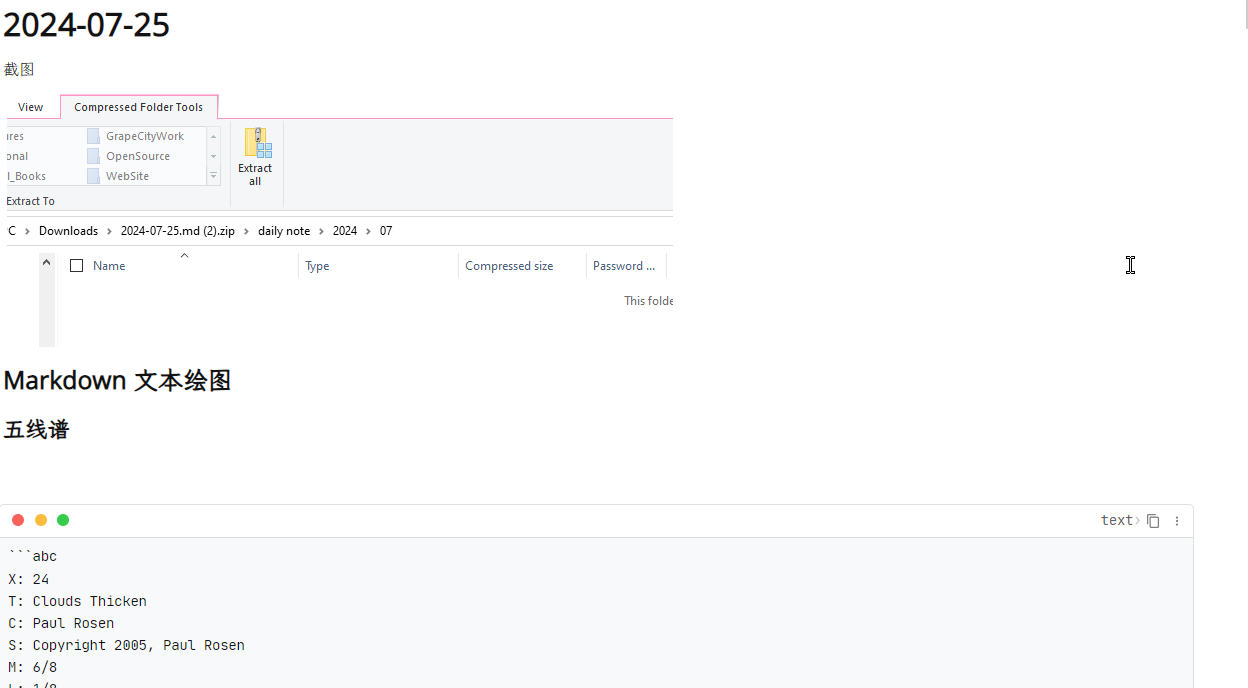Viewport: 1248px width, 688px height.
Task: Click the Extract To gallery down arrow
Action: 213,156
